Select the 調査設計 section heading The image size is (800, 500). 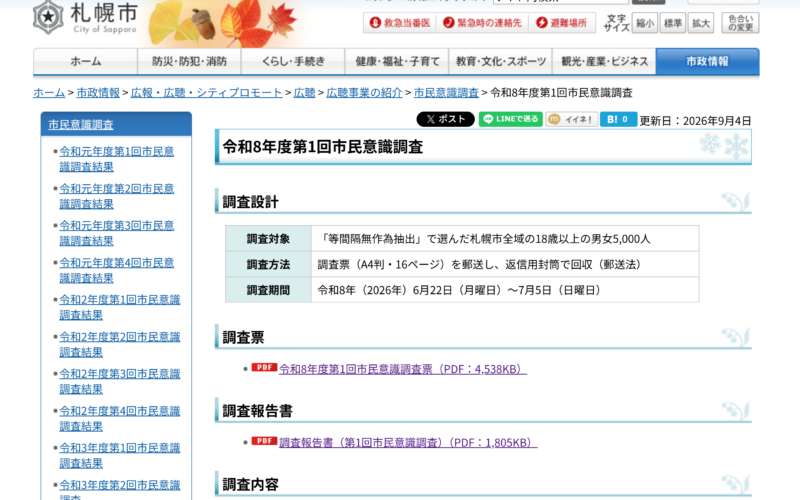[x=251, y=202]
